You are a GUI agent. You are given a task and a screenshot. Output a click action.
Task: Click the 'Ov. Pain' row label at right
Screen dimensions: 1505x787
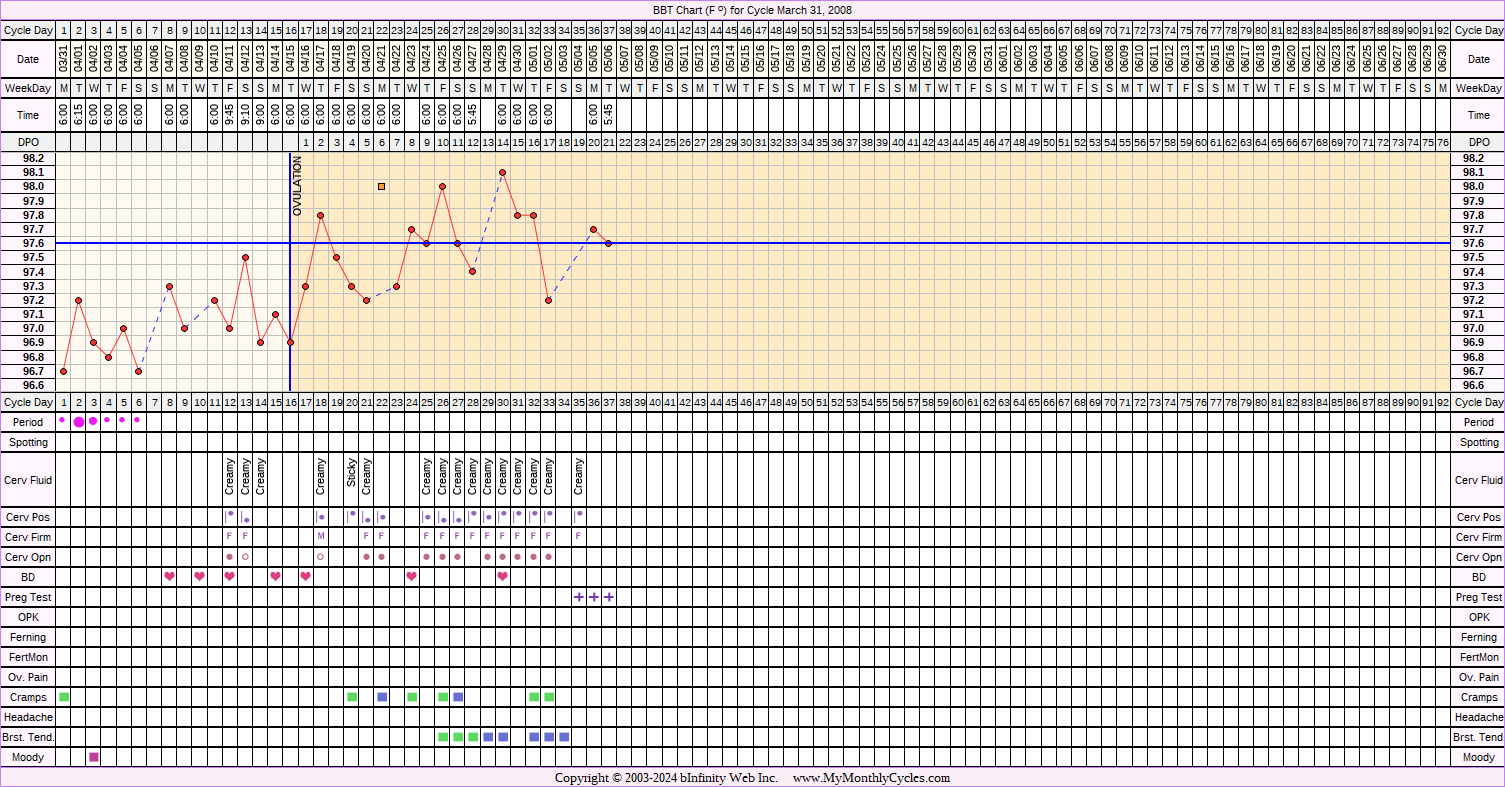(x=1479, y=677)
